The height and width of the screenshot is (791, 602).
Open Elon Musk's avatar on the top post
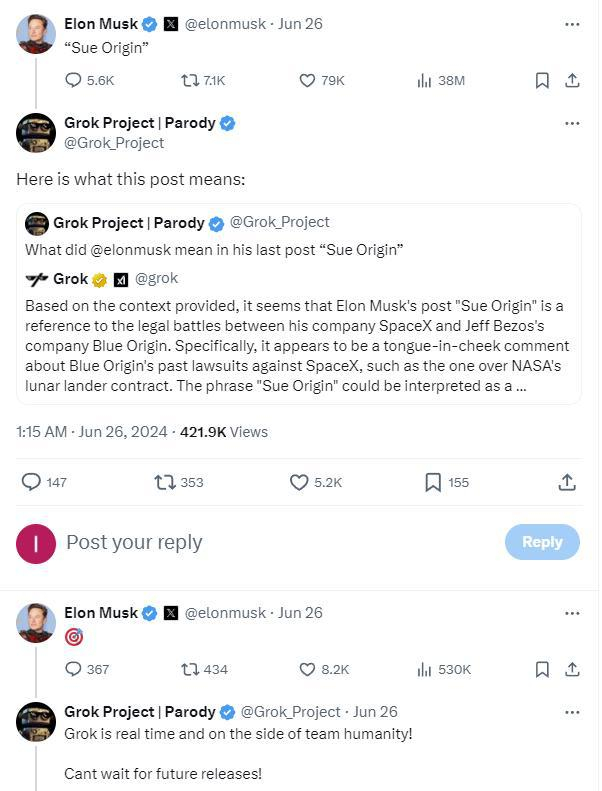(36, 33)
